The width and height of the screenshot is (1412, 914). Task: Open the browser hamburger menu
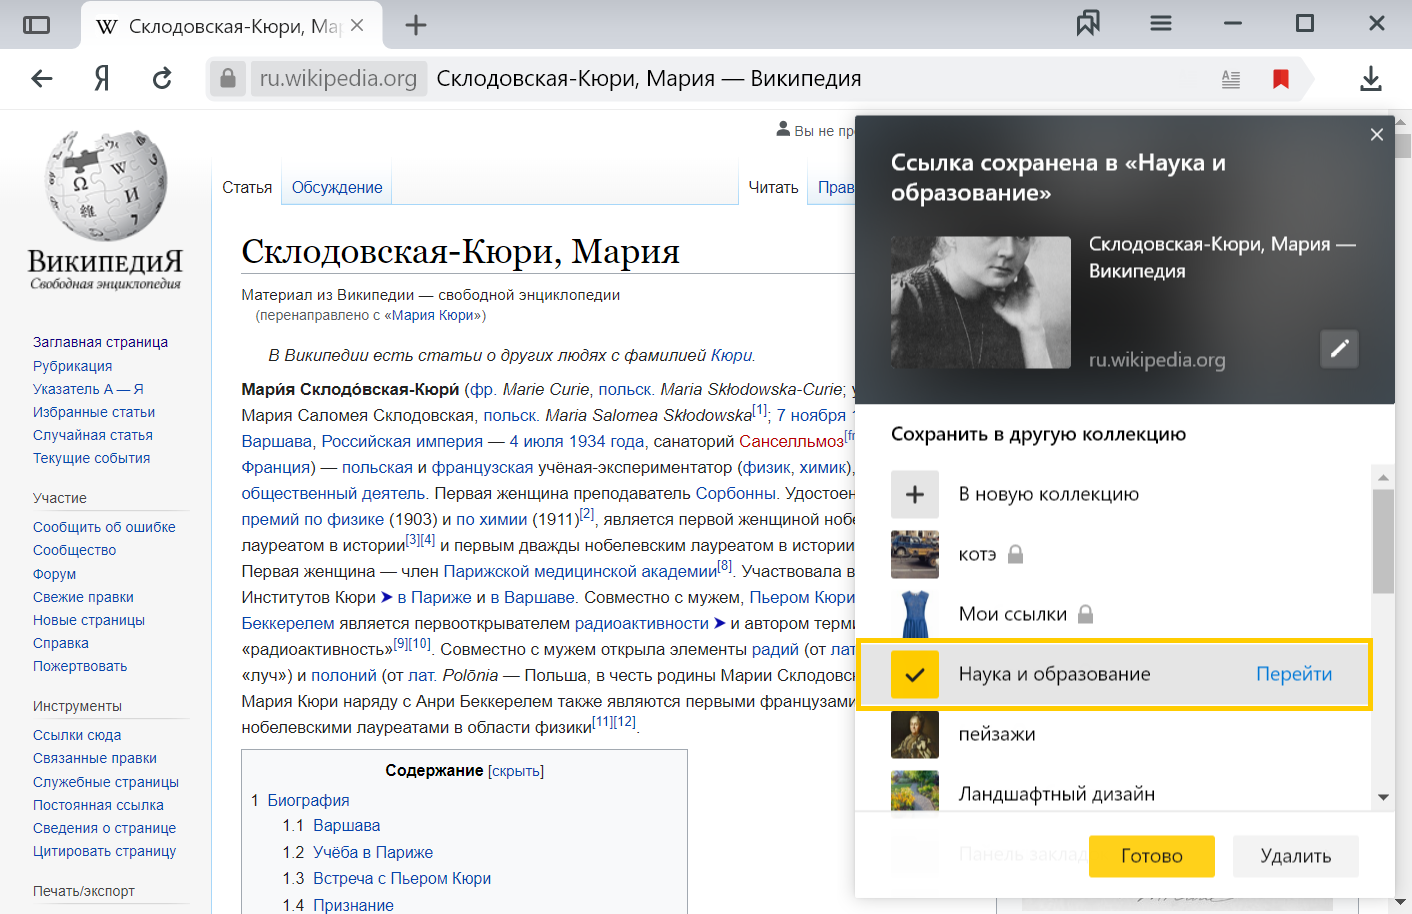[x=1161, y=23]
